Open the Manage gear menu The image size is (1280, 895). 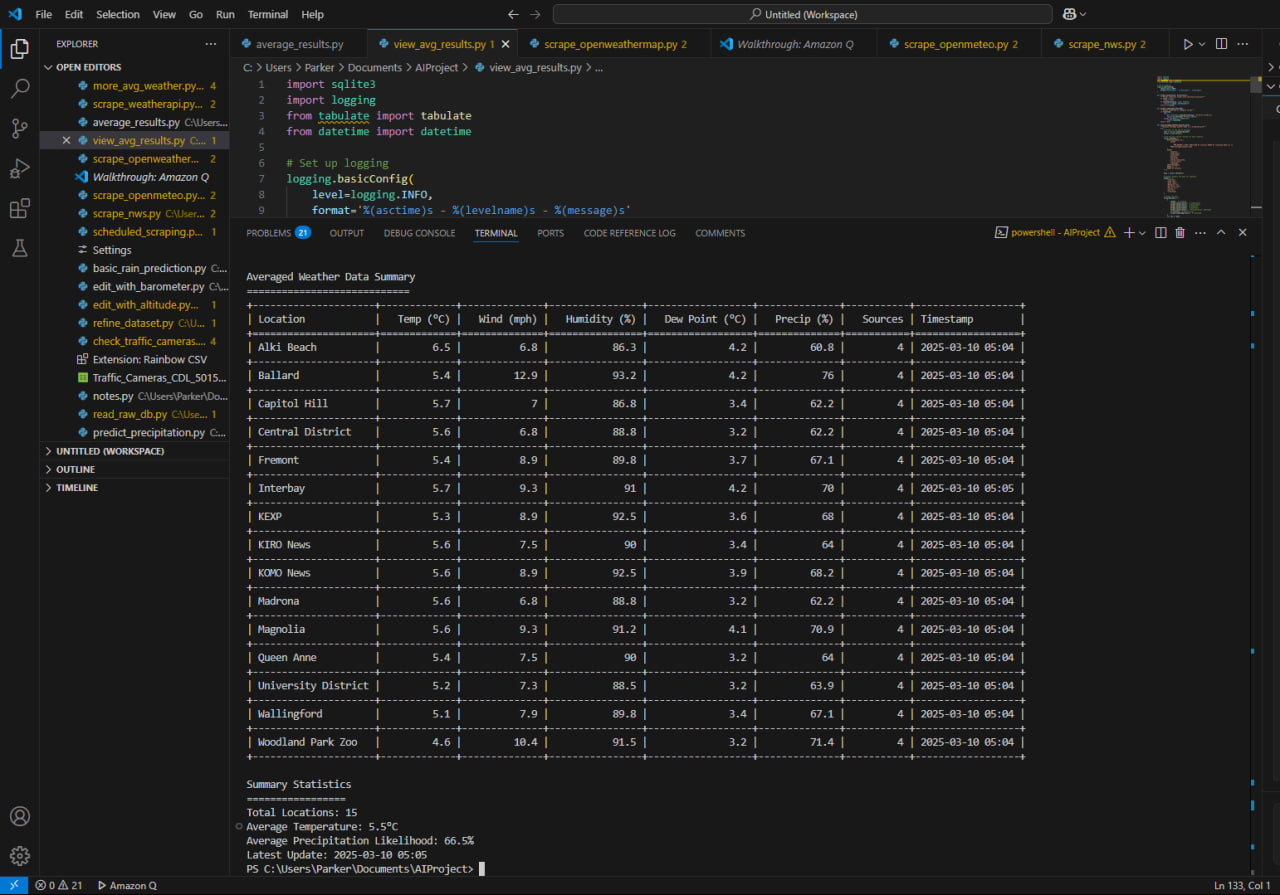click(19, 856)
